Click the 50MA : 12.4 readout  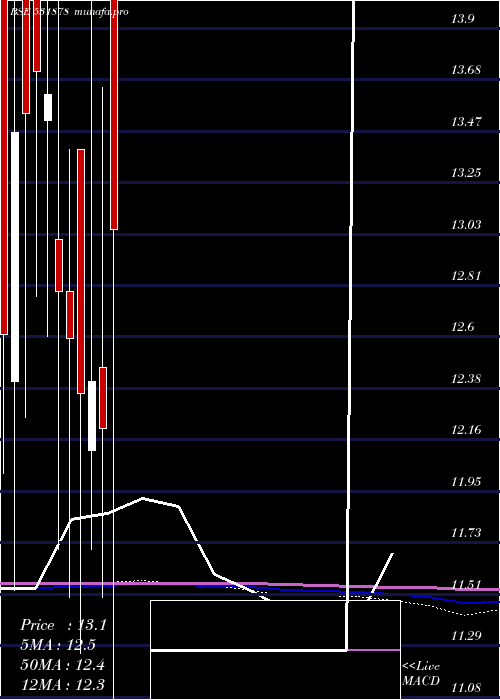(63, 665)
